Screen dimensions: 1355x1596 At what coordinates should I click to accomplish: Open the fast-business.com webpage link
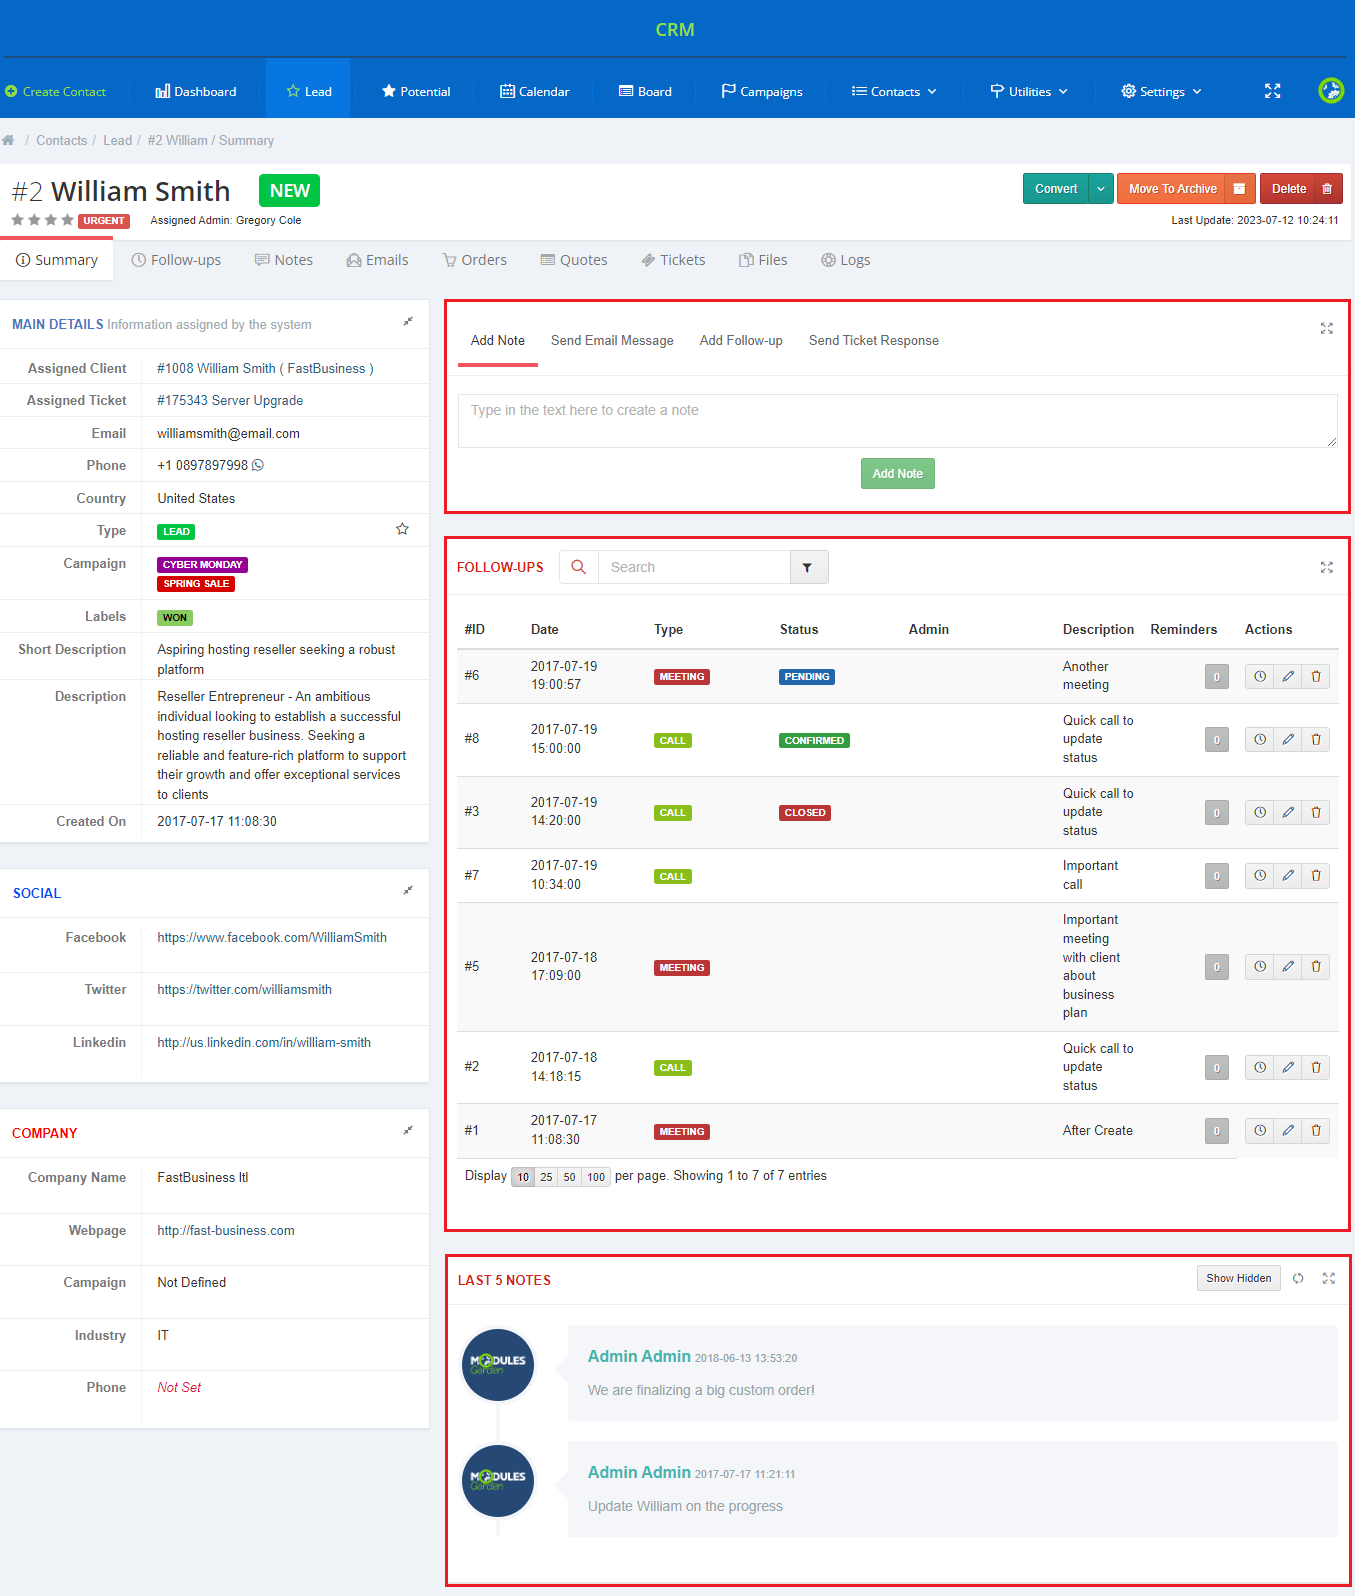(x=226, y=1230)
